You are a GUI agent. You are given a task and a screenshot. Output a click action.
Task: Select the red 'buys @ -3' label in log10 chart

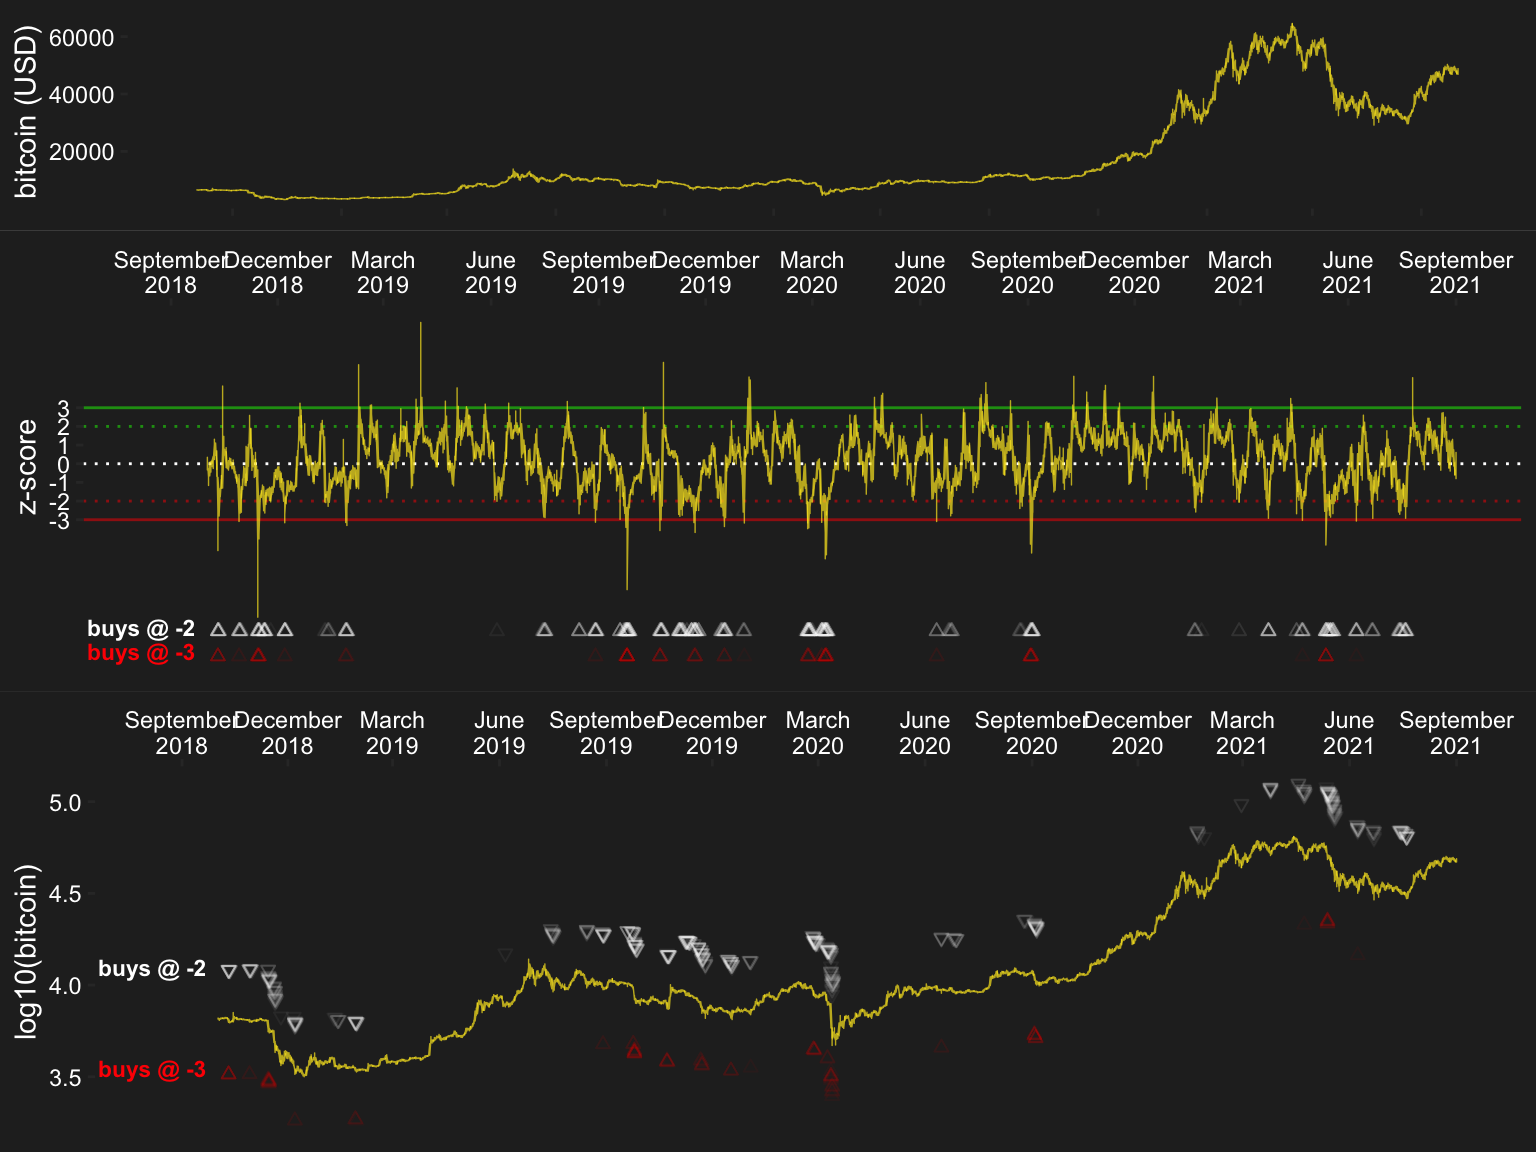[152, 1070]
